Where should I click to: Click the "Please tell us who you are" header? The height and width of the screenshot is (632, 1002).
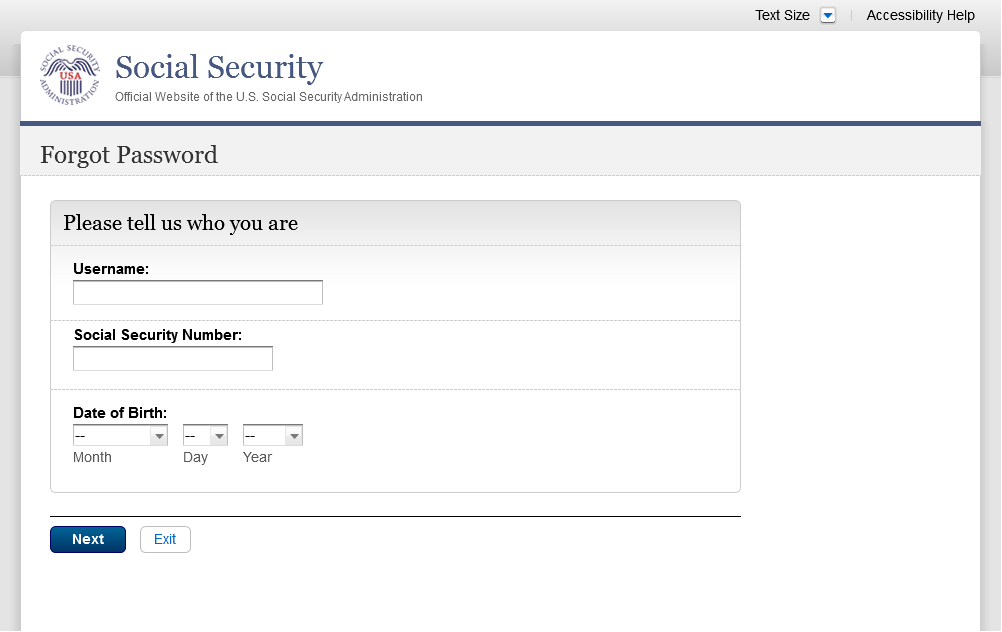point(181,223)
